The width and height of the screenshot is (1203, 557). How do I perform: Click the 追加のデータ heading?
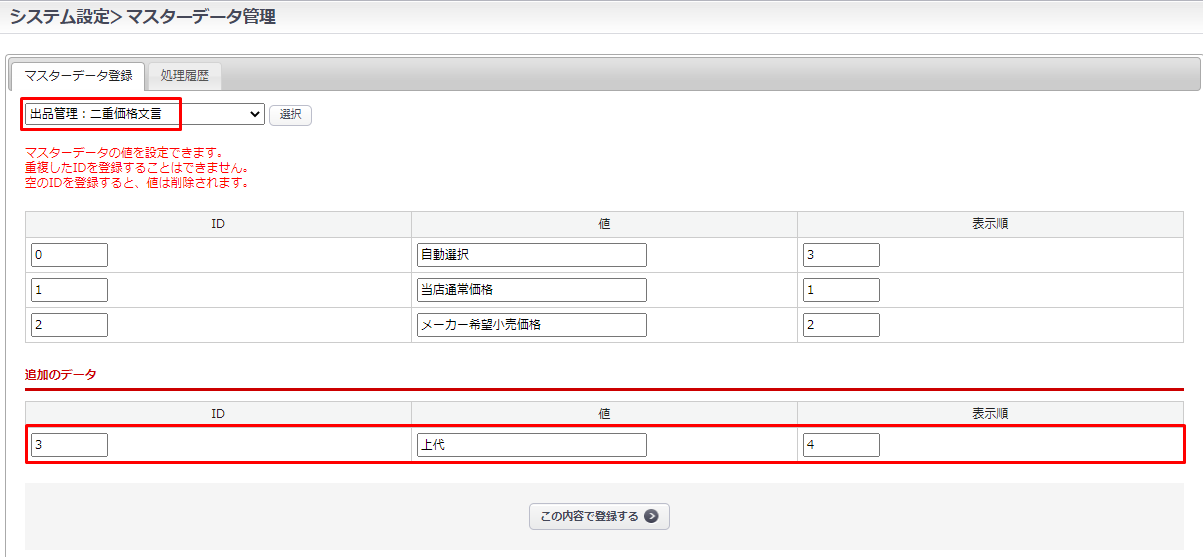[61, 374]
